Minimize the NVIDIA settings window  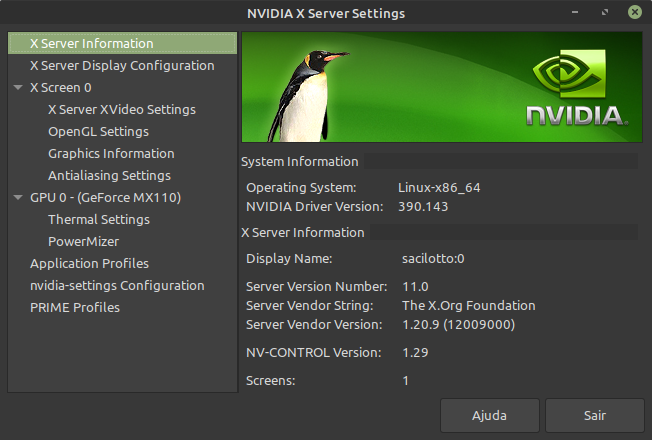tap(575, 12)
